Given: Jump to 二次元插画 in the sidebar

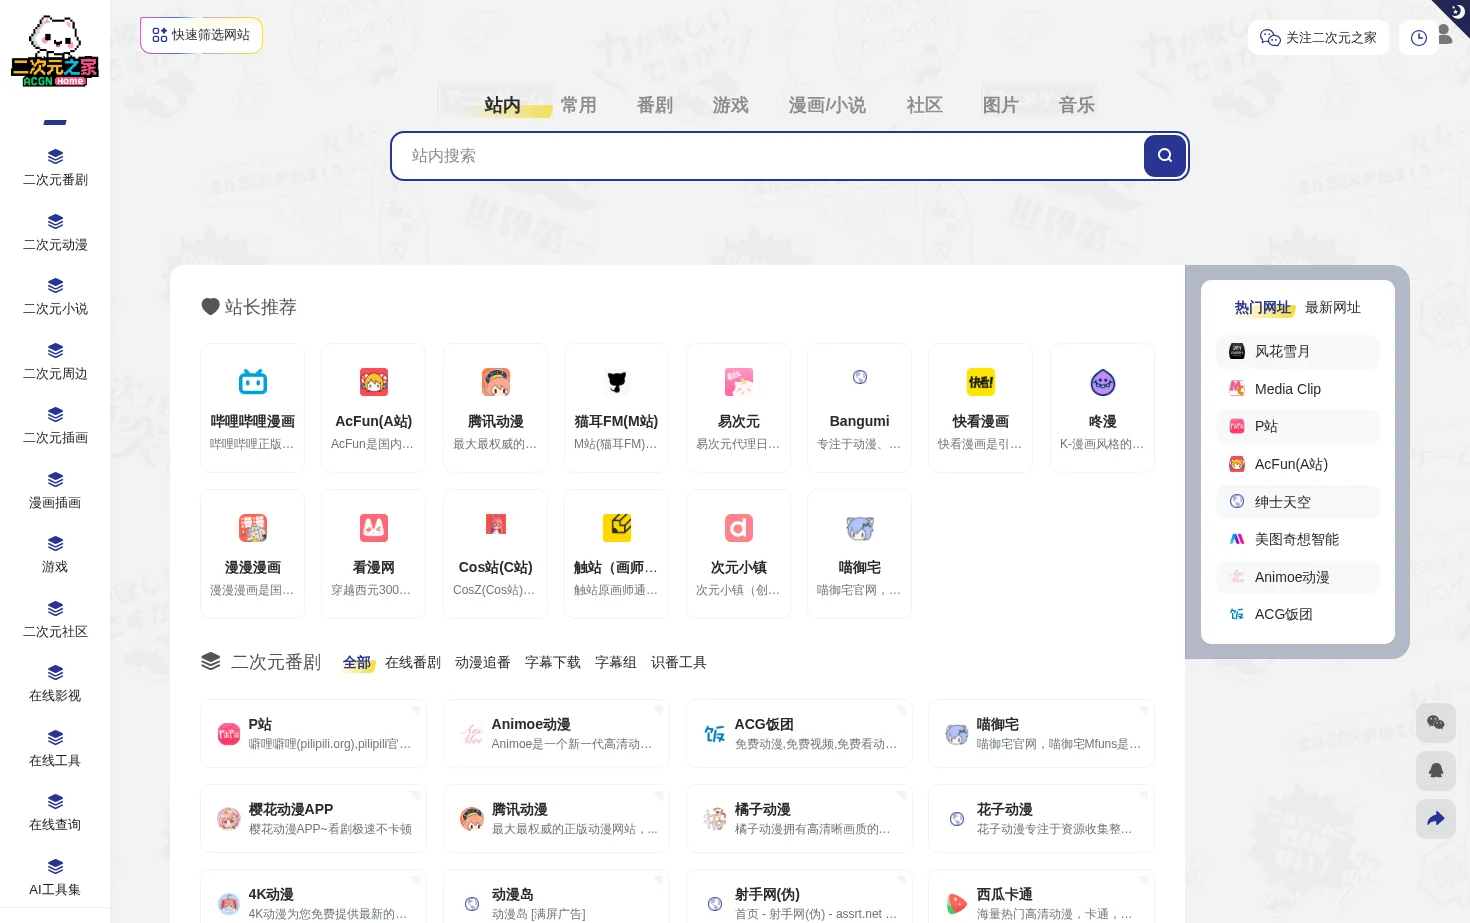Looking at the screenshot, I should point(55,426).
